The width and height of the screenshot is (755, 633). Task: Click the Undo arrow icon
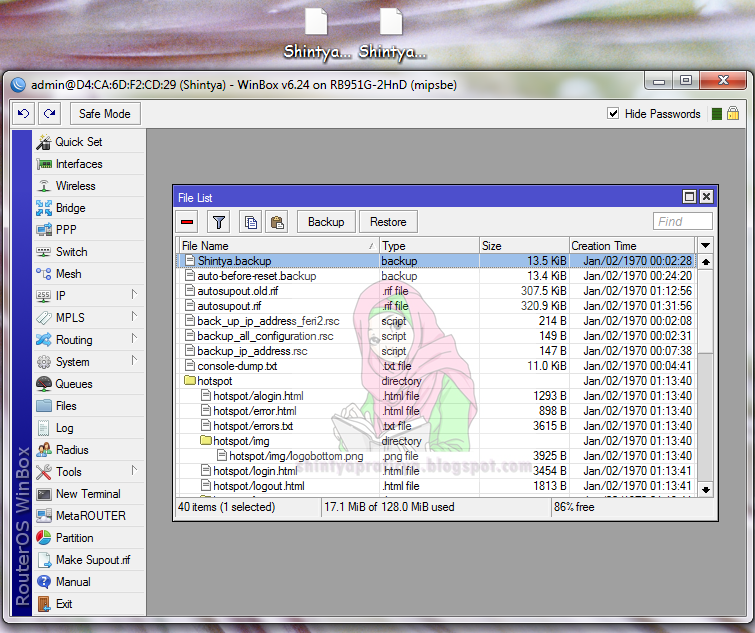[x=23, y=114]
